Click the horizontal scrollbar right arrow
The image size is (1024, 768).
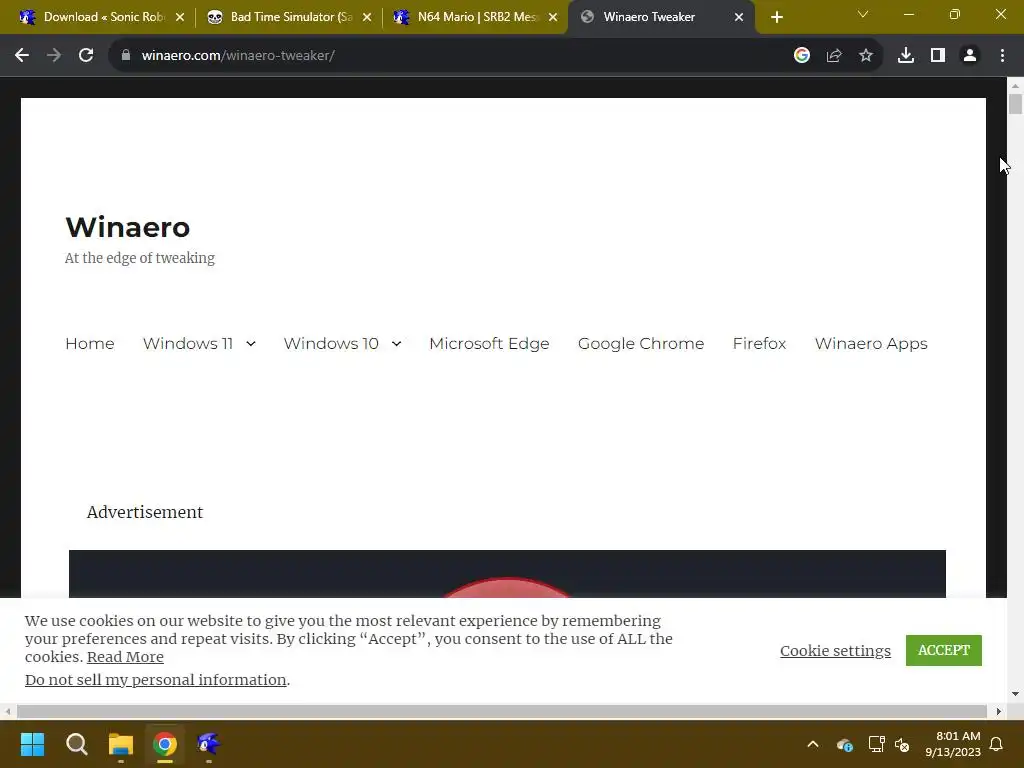(999, 711)
